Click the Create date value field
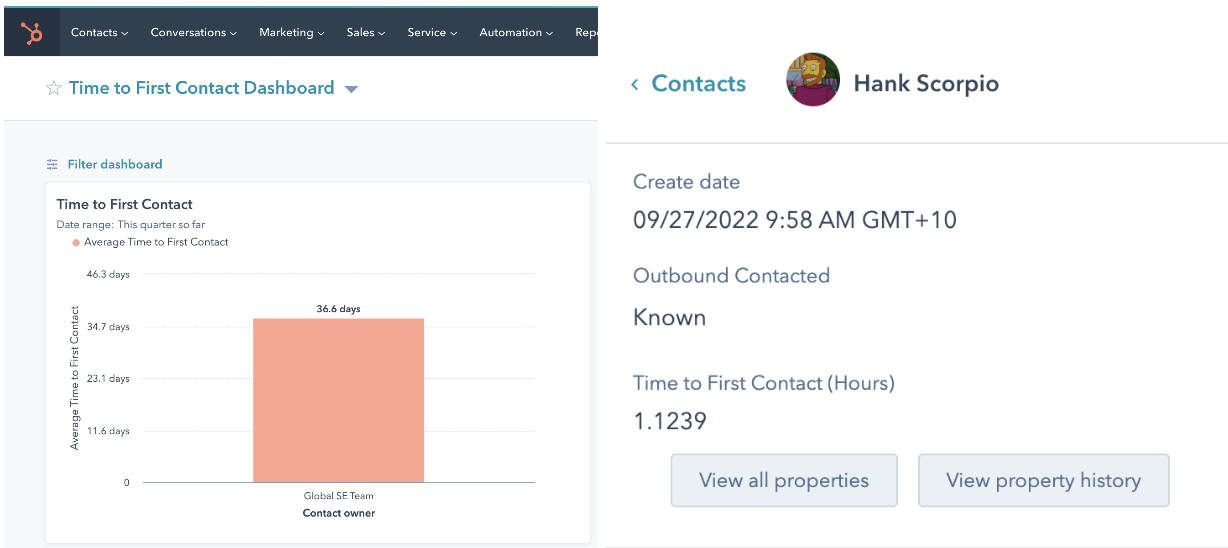Screen dimensions: 1228x548 pos(794,220)
